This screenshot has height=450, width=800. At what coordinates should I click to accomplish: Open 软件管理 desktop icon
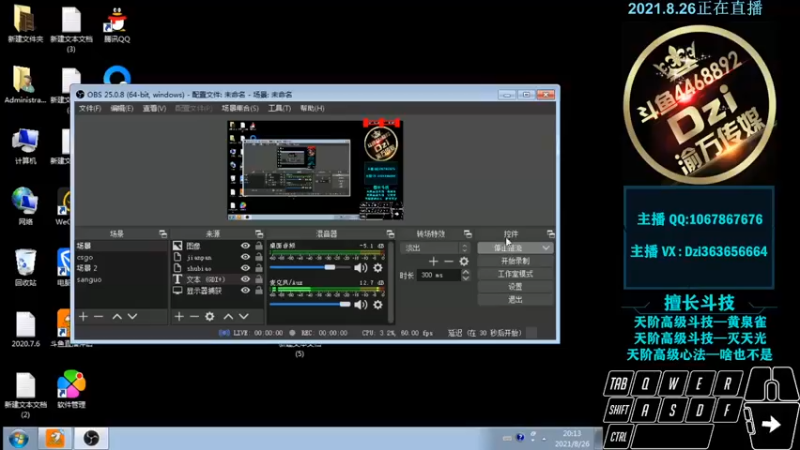tap(71, 389)
